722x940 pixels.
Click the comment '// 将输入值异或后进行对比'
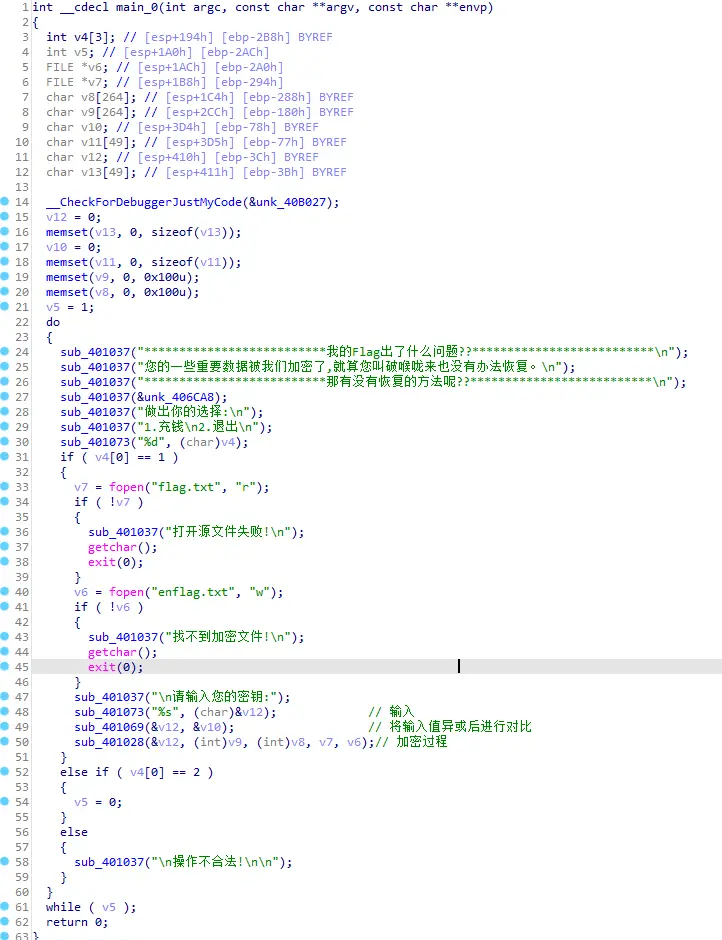pyautogui.click(x=450, y=727)
